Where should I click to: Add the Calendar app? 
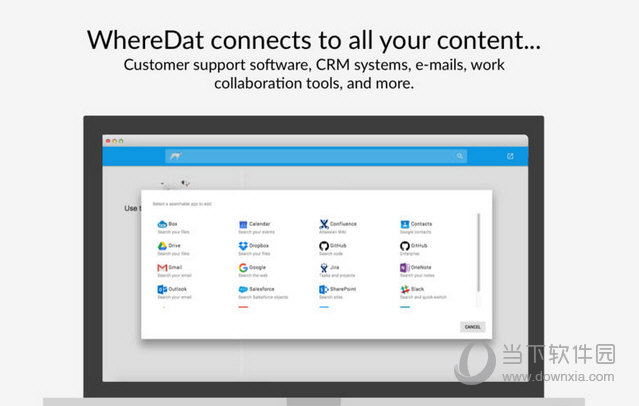[x=256, y=227]
